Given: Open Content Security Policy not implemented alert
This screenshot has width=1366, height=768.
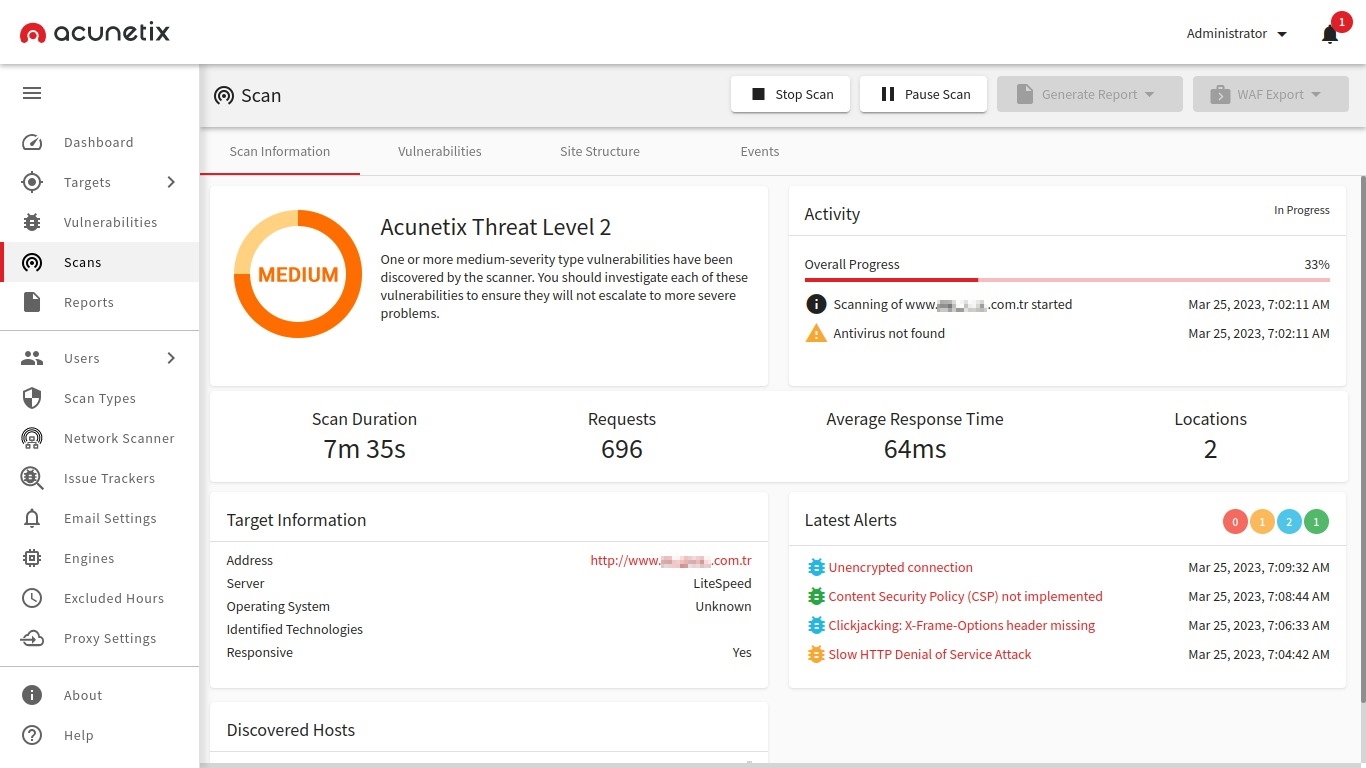Looking at the screenshot, I should [x=965, y=596].
